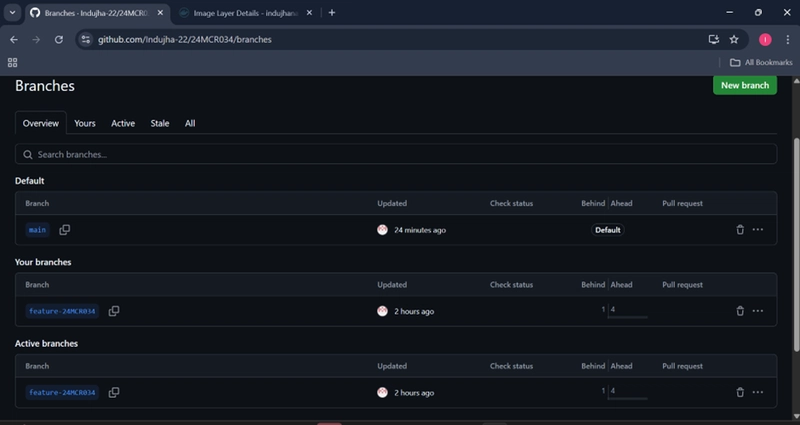Open more options for feature-24MCR034 under Your branches
This screenshot has height=425, width=800.
tap(758, 311)
